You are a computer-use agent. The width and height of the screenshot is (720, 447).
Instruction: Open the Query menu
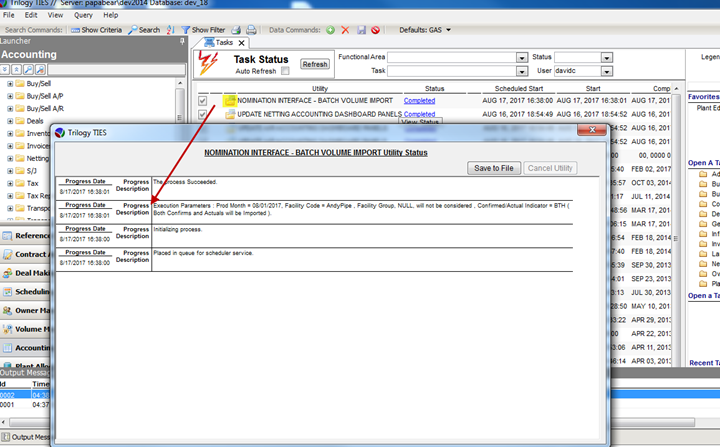point(82,15)
